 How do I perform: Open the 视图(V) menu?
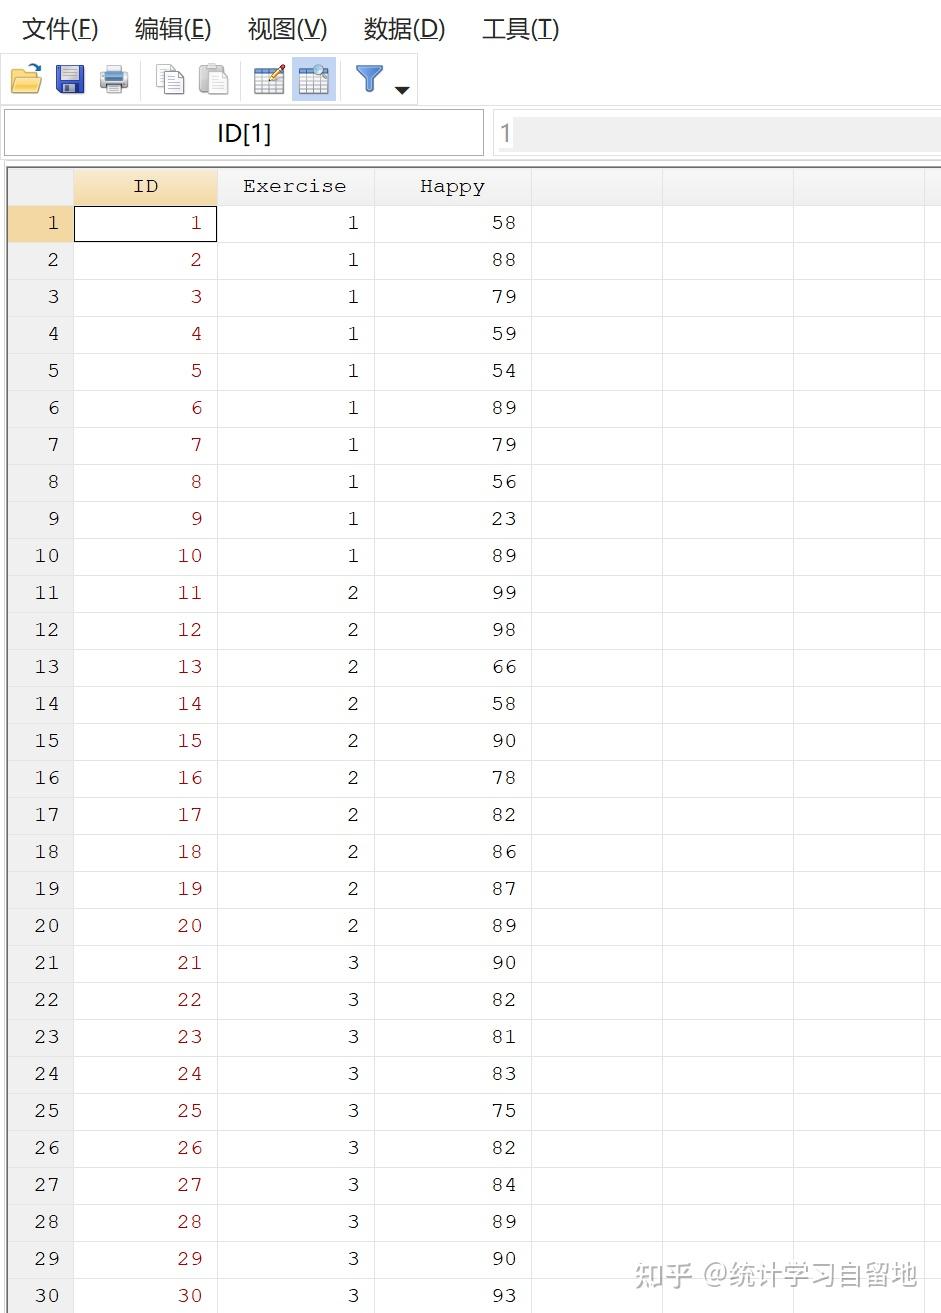click(x=287, y=29)
